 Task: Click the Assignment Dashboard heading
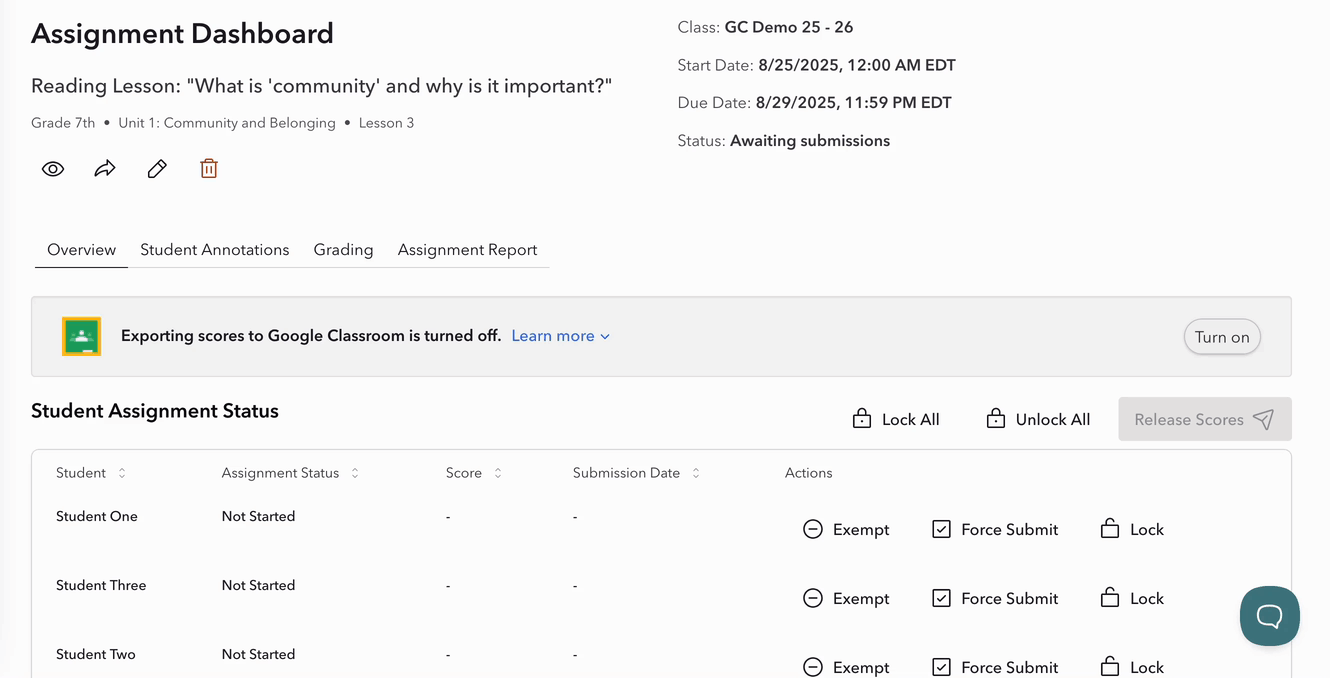182,34
